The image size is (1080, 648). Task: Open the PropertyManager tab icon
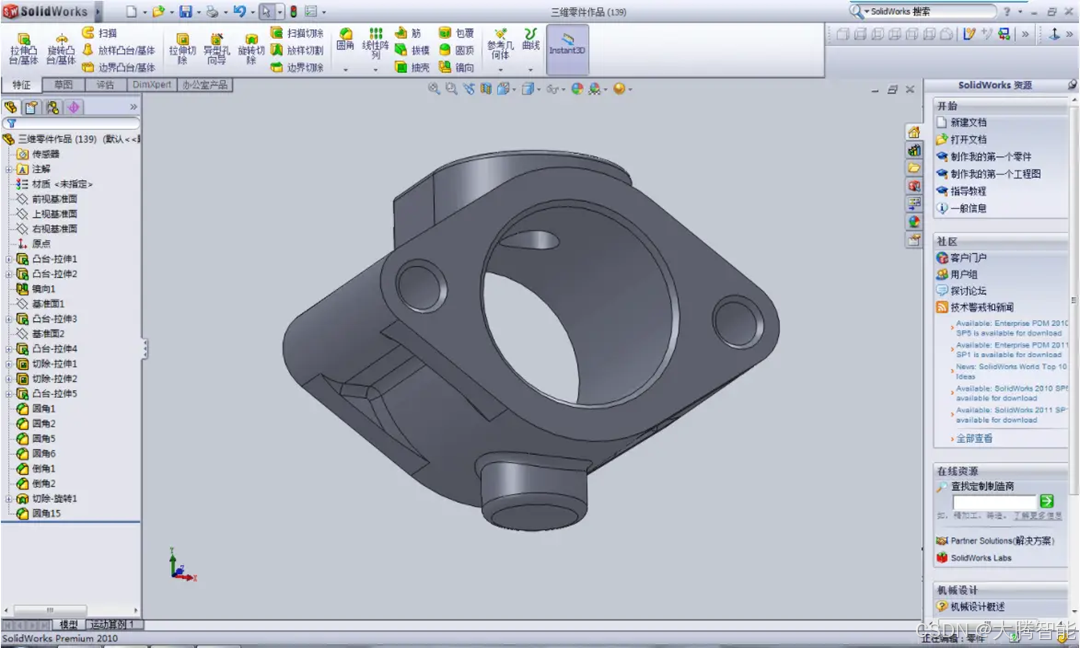tap(31, 107)
